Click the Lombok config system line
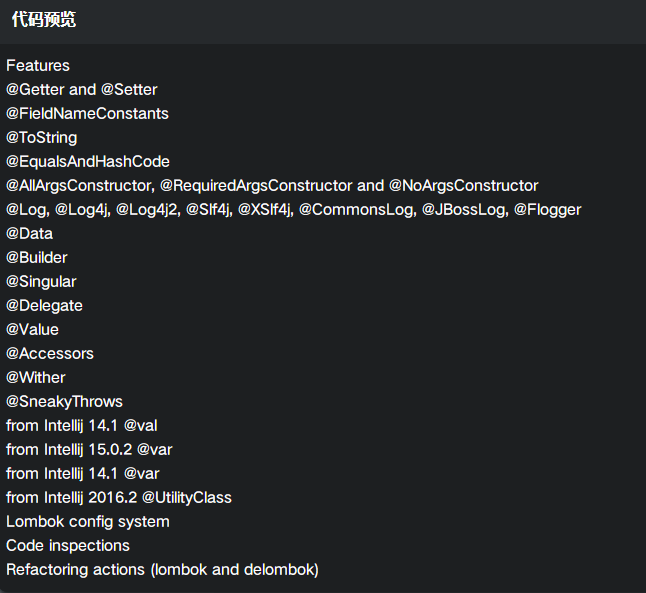 point(88,522)
